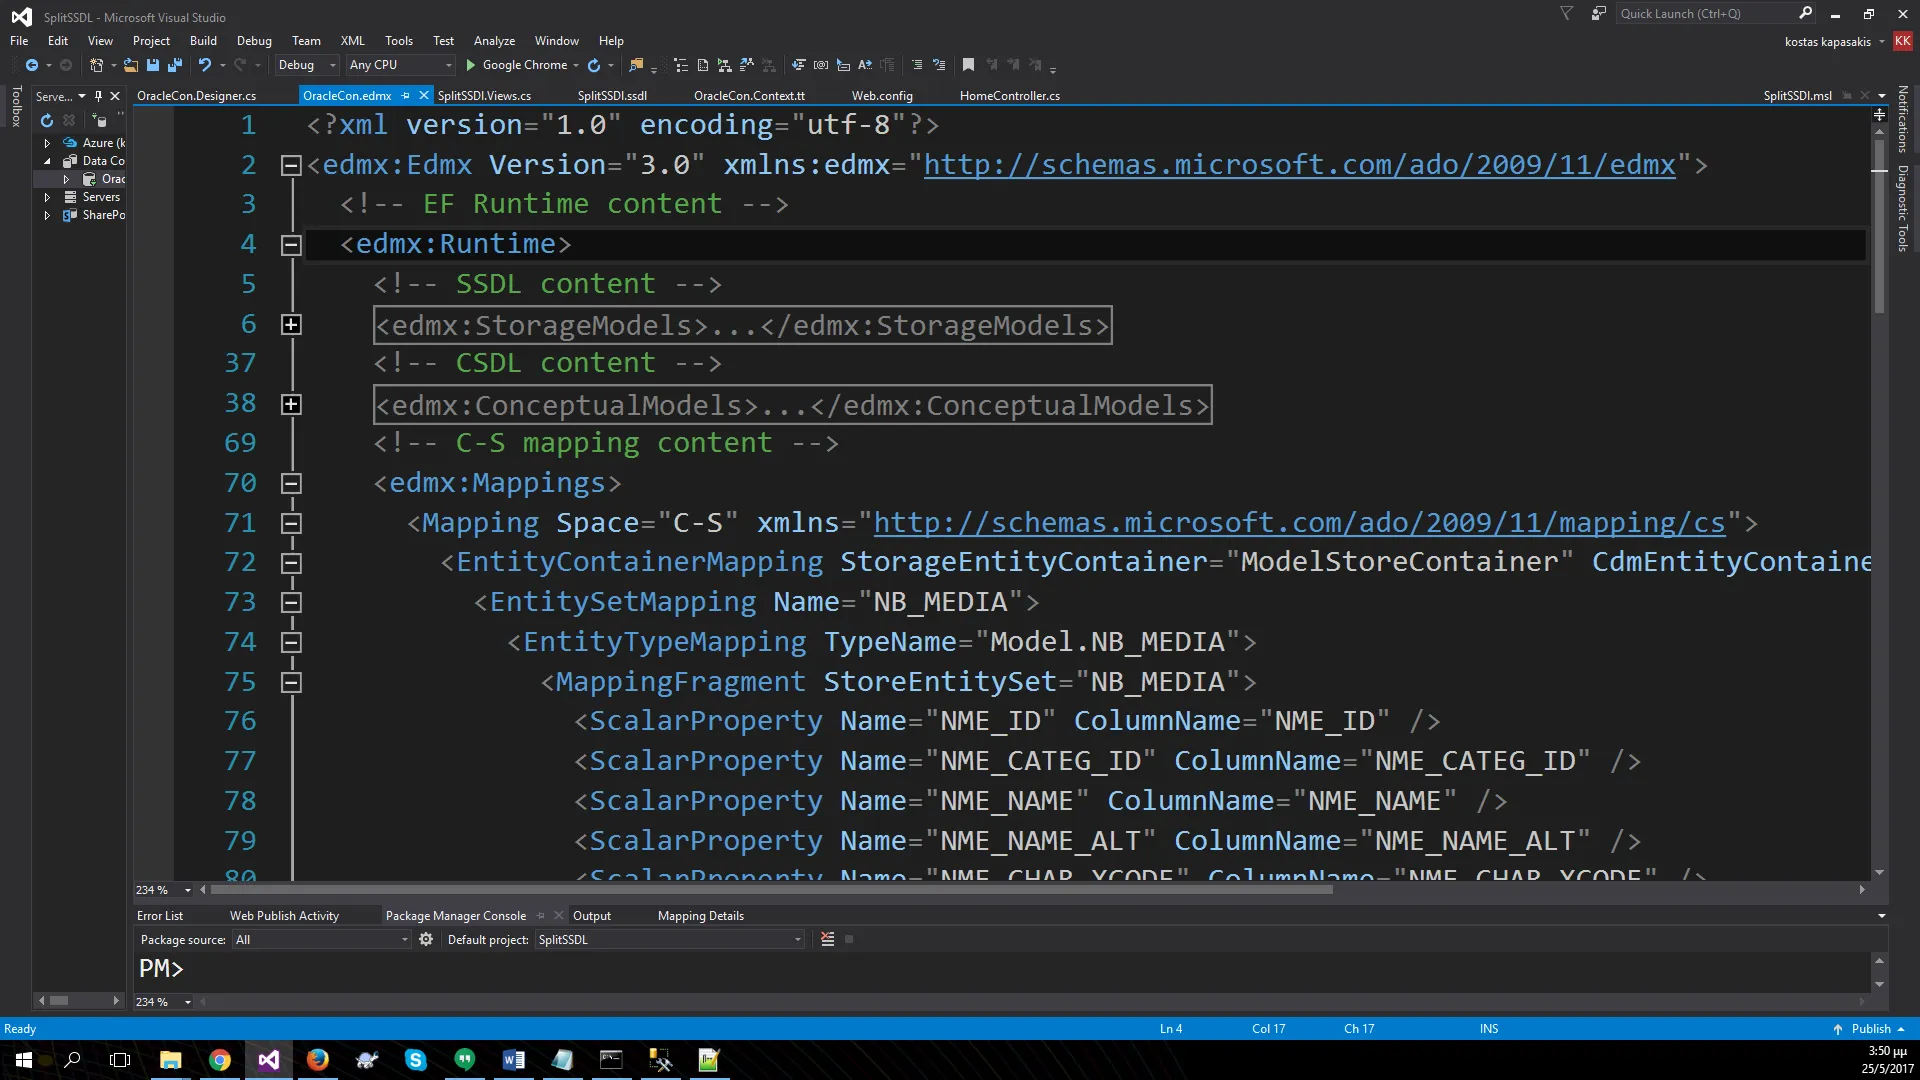Viewport: 1920px width, 1080px height.
Task: Click the Connect to Database icon
Action: tap(99, 120)
